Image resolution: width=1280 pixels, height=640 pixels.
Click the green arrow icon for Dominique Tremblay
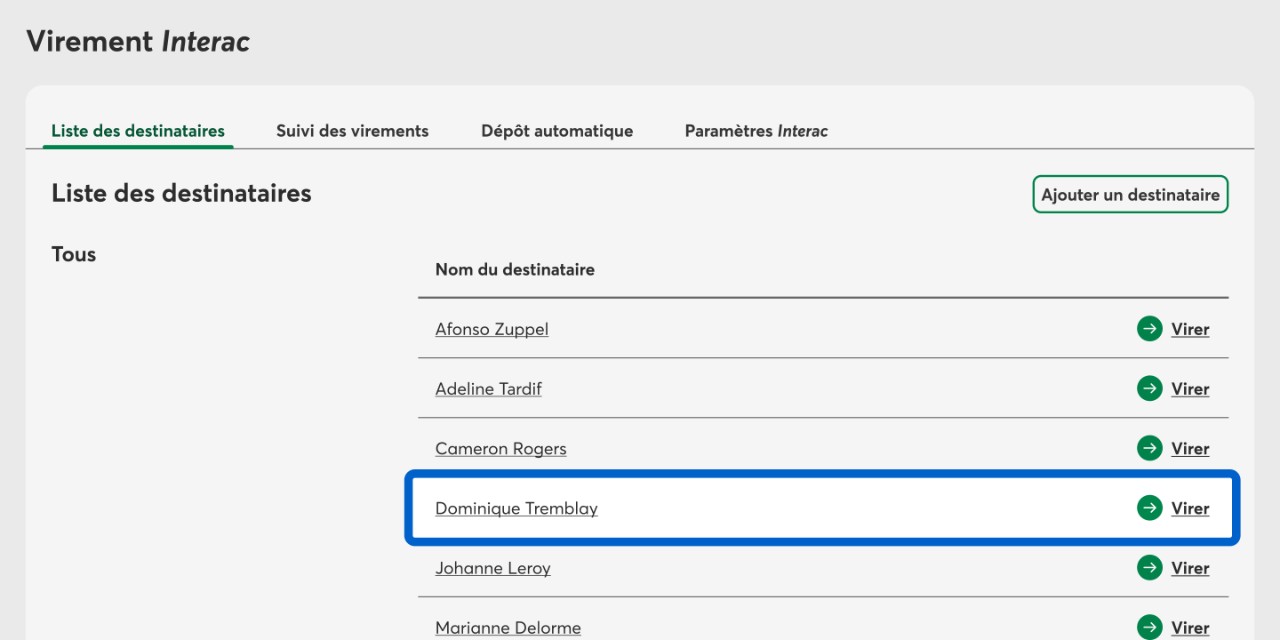tap(1149, 508)
